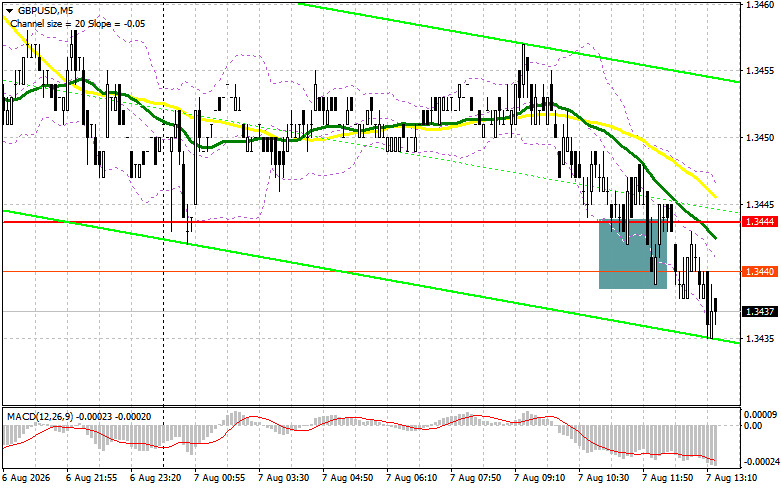The image size is (781, 489).
Task: Select the 7 Aug 03:30 time label
Action: (284, 478)
